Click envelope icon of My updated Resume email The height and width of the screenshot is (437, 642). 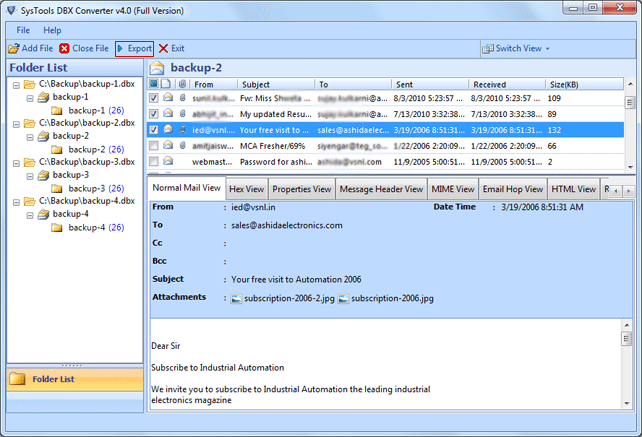168,113
